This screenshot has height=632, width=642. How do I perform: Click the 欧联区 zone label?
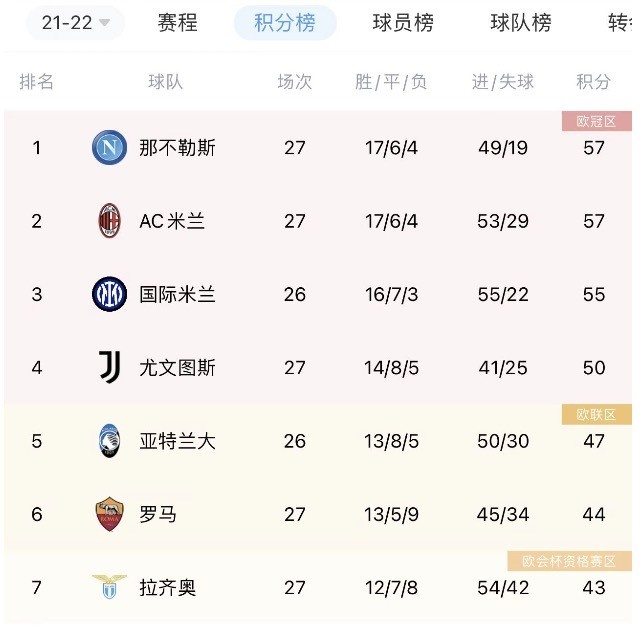(597, 414)
